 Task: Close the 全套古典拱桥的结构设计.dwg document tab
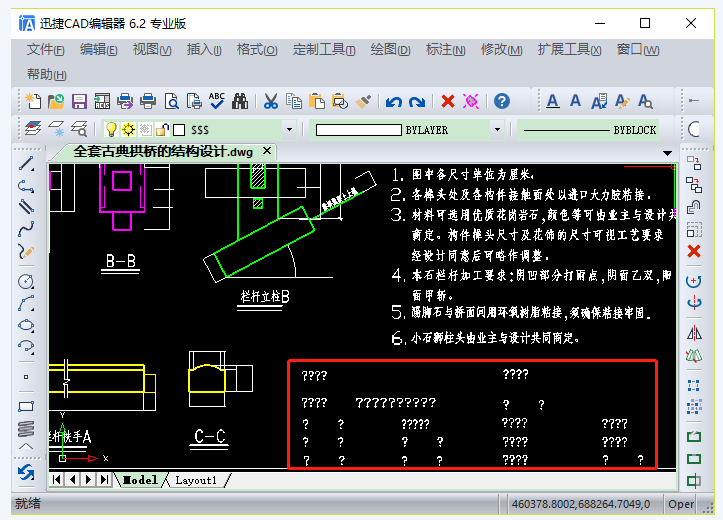(x=267, y=151)
